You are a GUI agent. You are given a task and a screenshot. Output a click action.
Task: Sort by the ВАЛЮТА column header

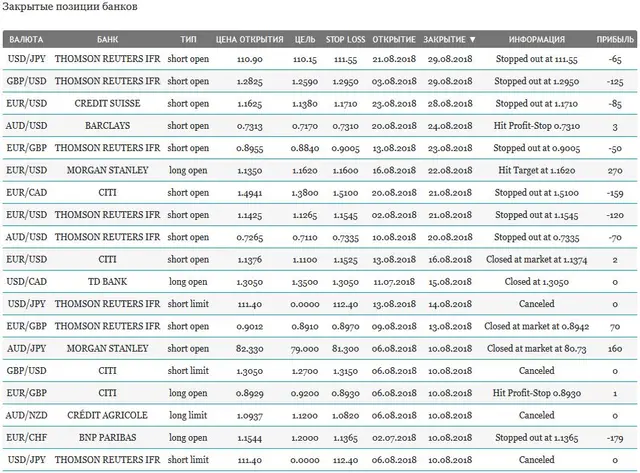26,40
